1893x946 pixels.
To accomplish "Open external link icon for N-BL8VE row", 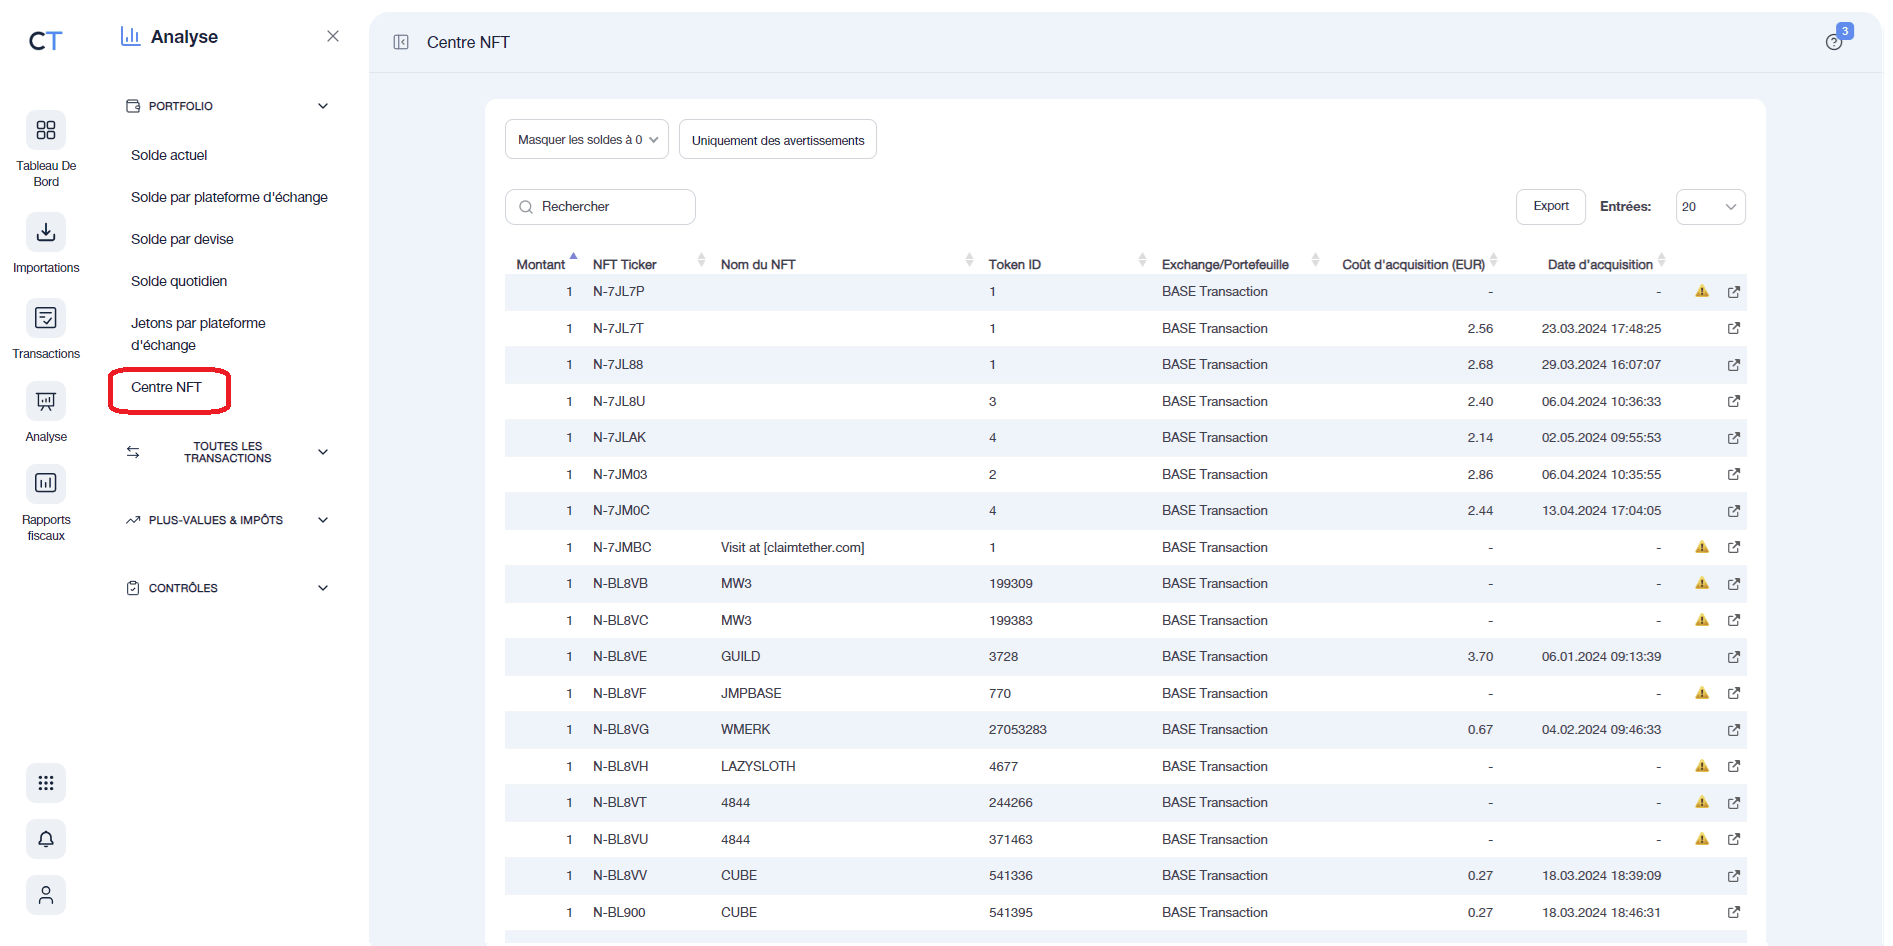I will [x=1734, y=657].
